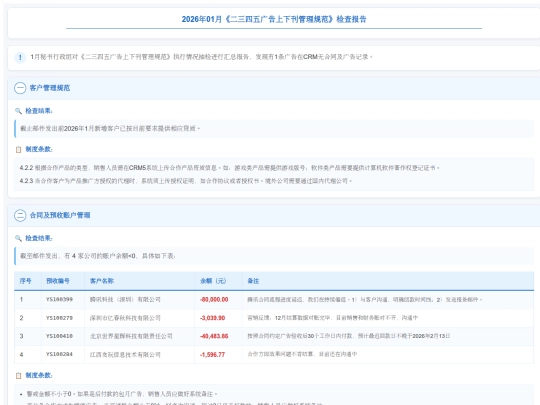This screenshot has width=540, height=405.
Task: Click the 有 4 家公司 balance result sentence
Action: click(98, 256)
